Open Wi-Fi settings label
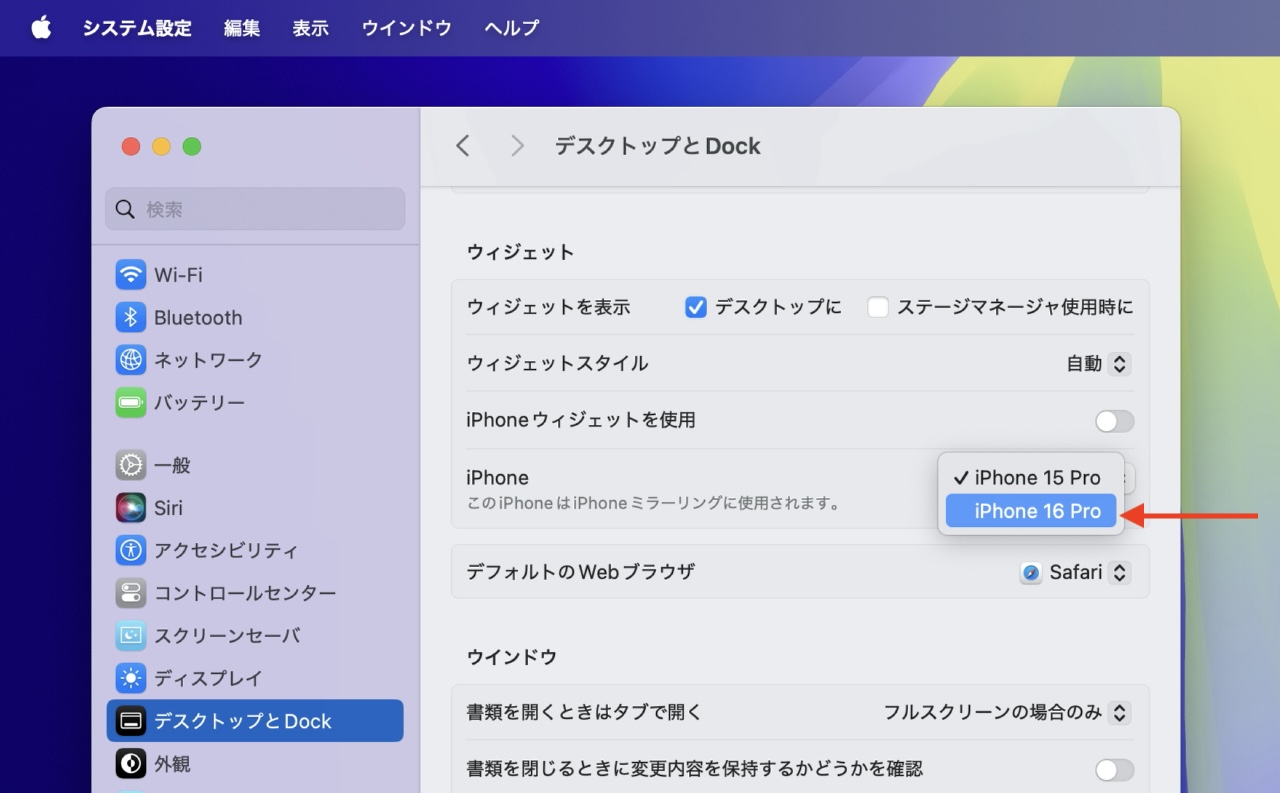 coord(178,274)
